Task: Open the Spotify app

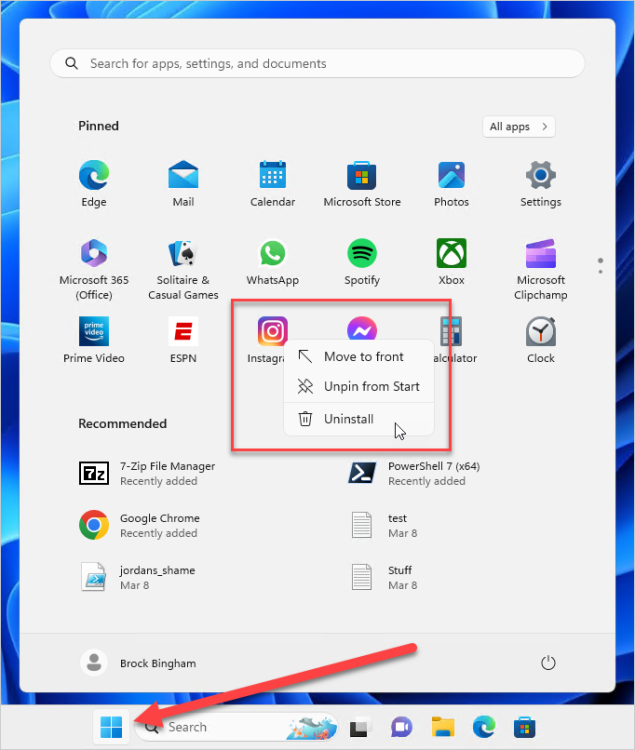Action: [x=362, y=262]
